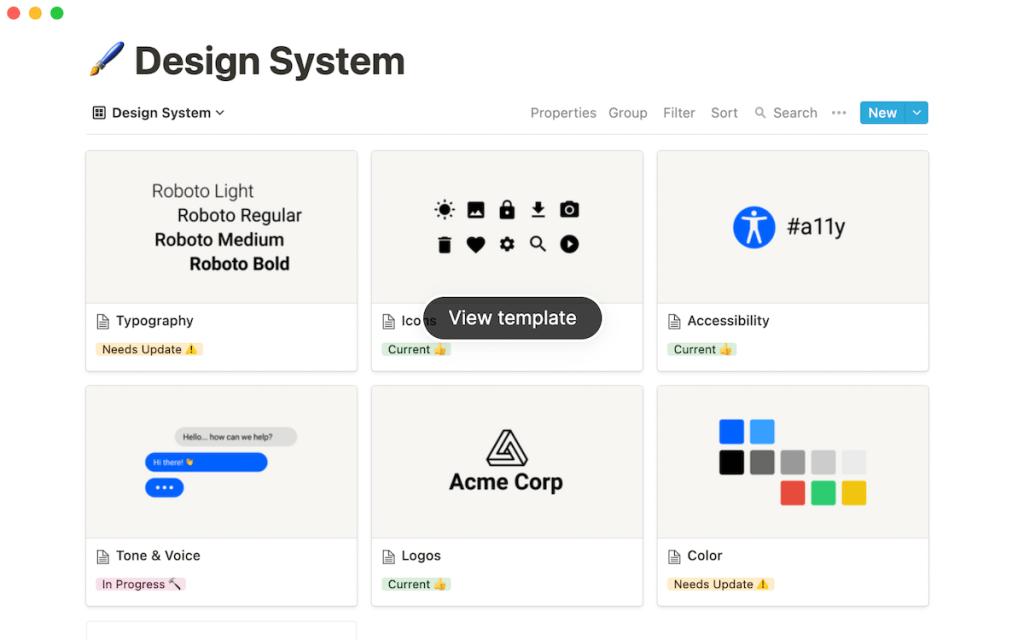Click Typography's Needs Update tag
Screen dimensions: 1024x640
point(149,349)
